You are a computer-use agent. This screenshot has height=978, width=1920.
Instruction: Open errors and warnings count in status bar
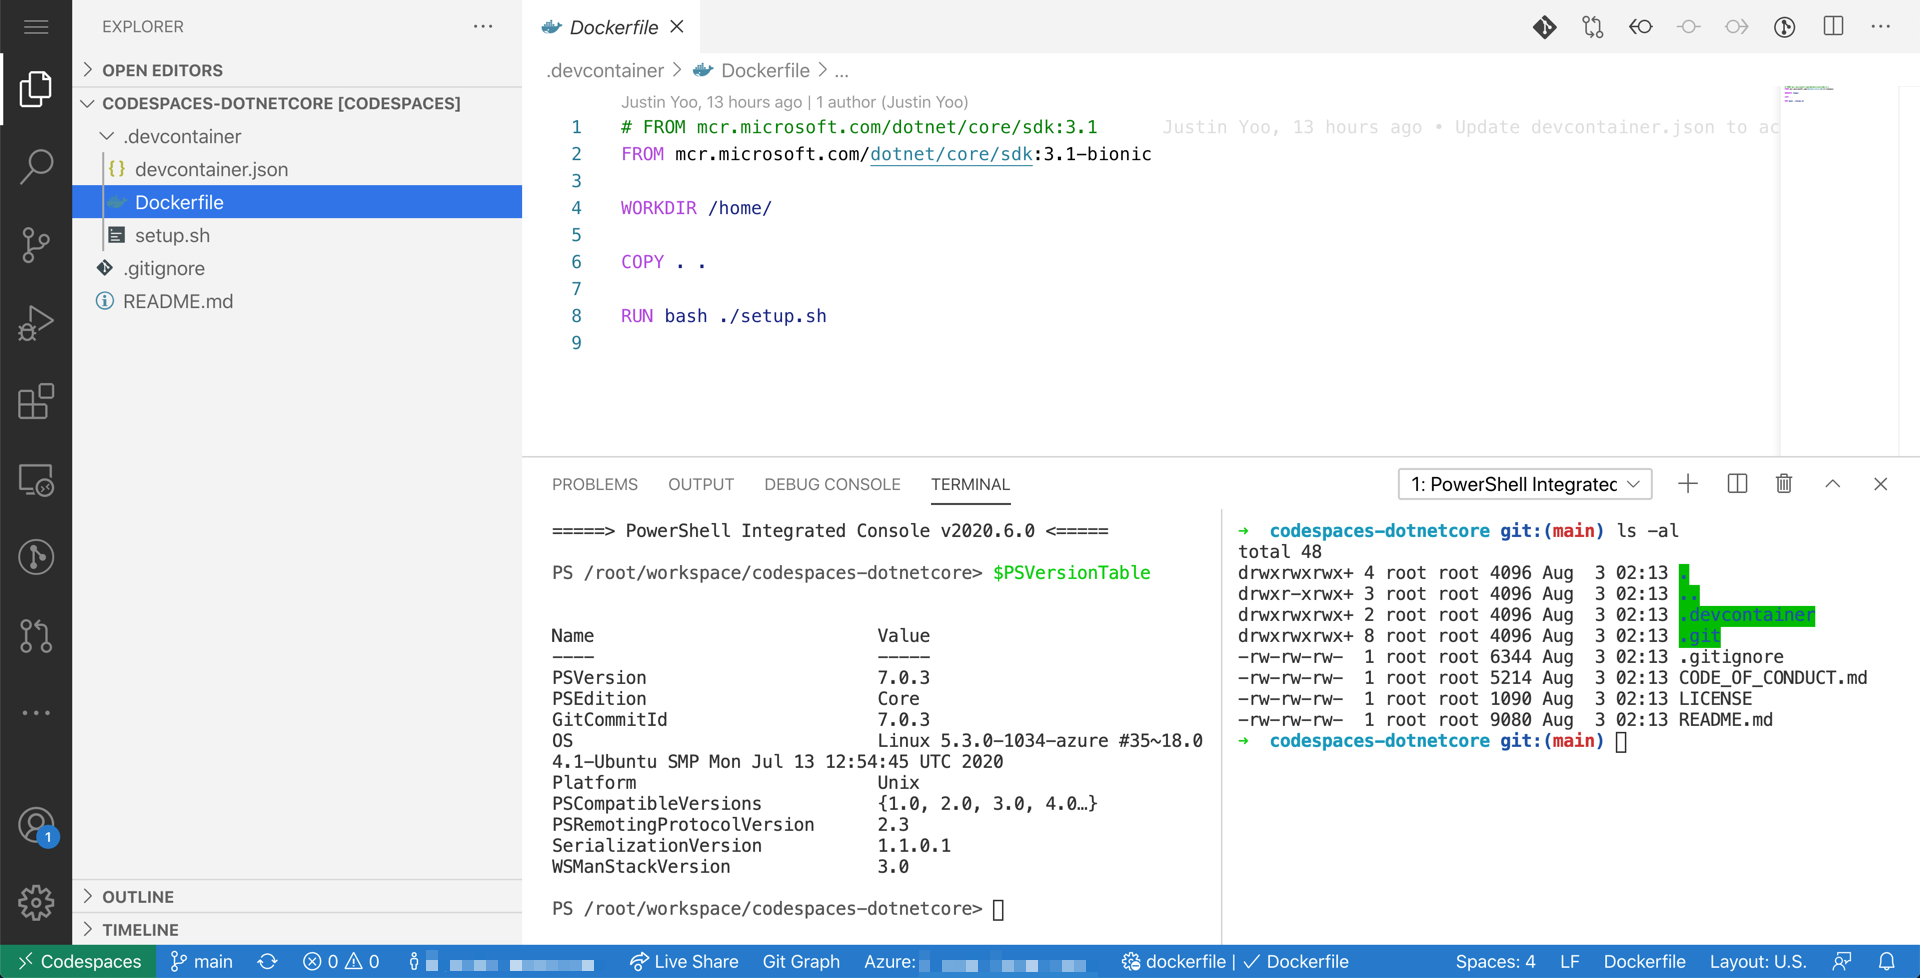point(341,962)
